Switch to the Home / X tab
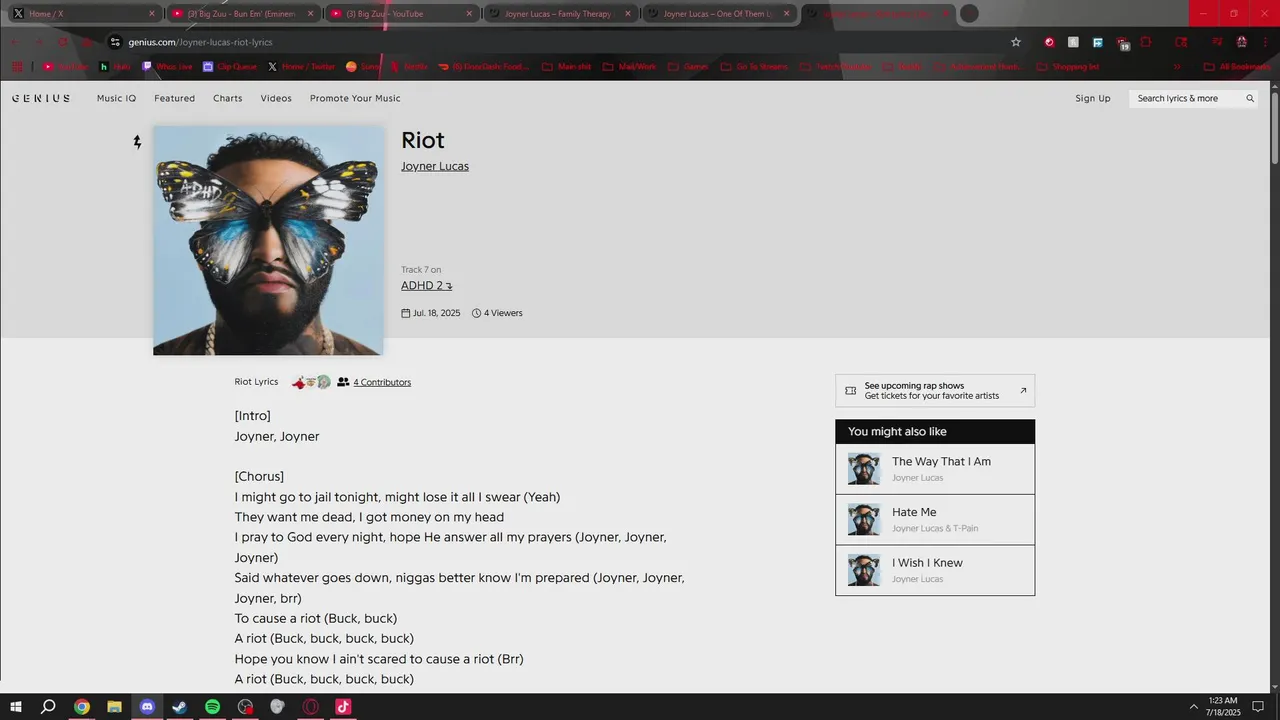Screen dimensions: 1280x720 coord(84,14)
